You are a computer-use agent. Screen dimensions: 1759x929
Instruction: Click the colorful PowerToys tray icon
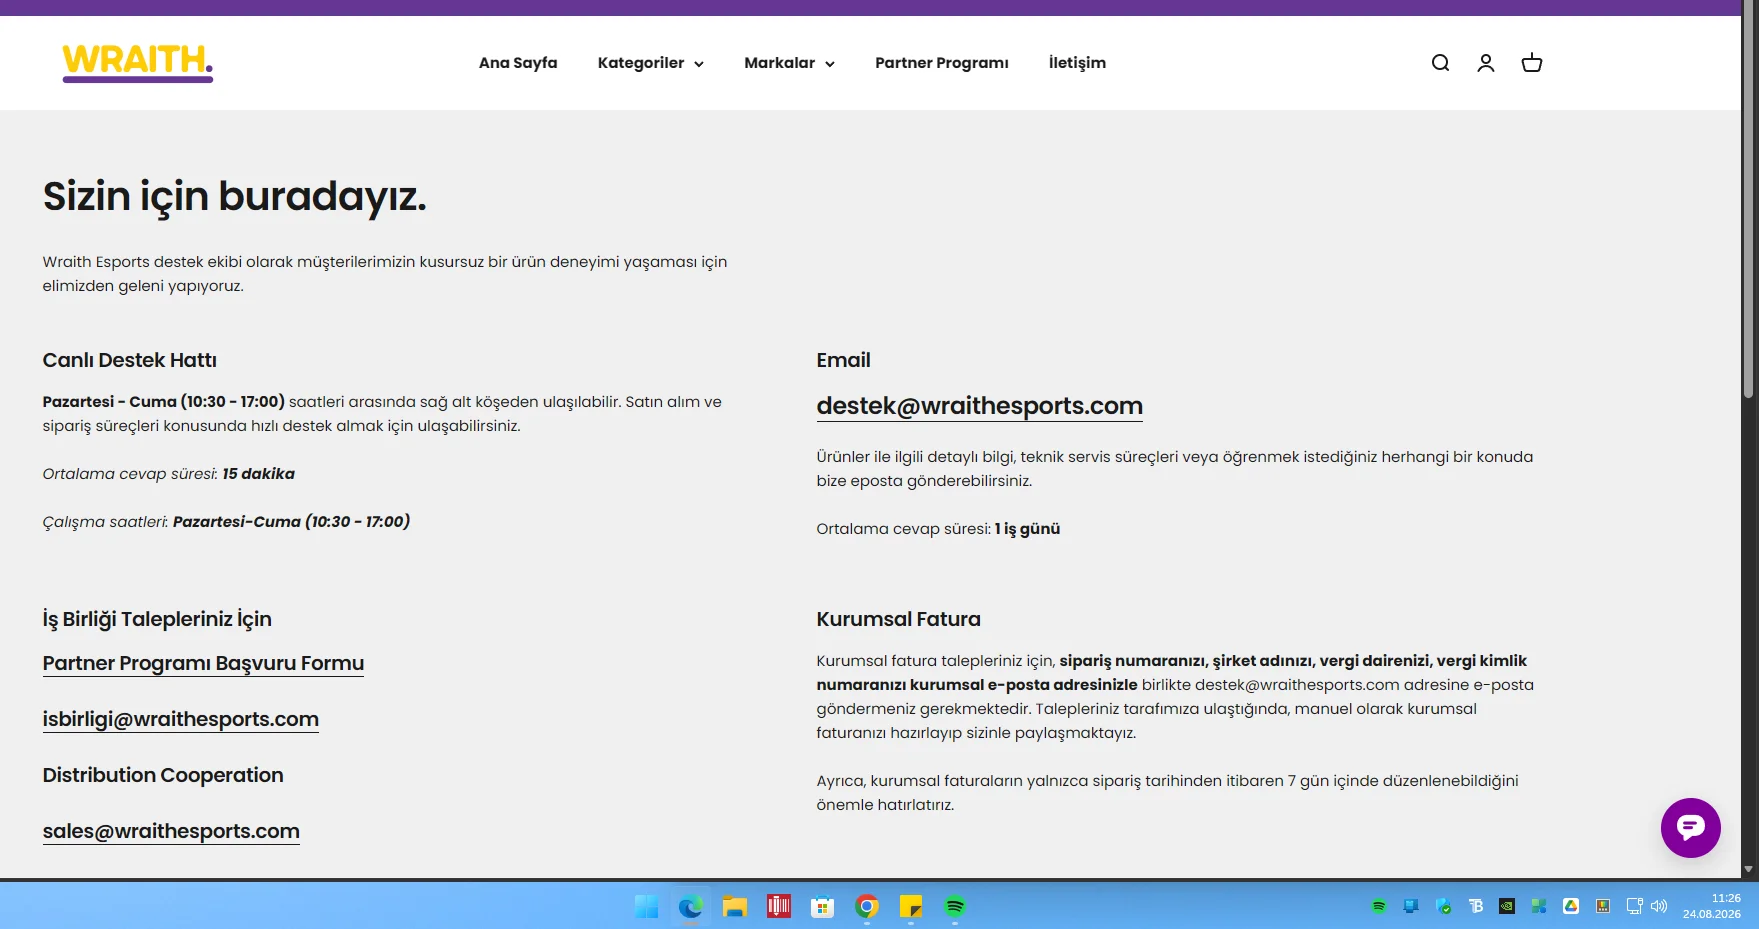pyautogui.click(x=1603, y=906)
